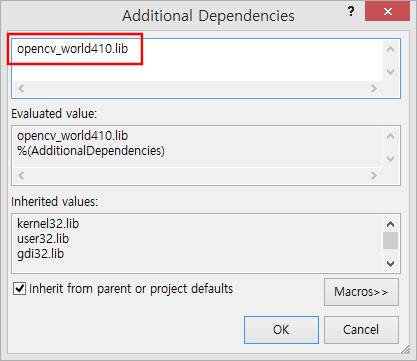Click the opencv_world410.lib entry in the edit field
This screenshot has width=417, height=361.
point(72,49)
